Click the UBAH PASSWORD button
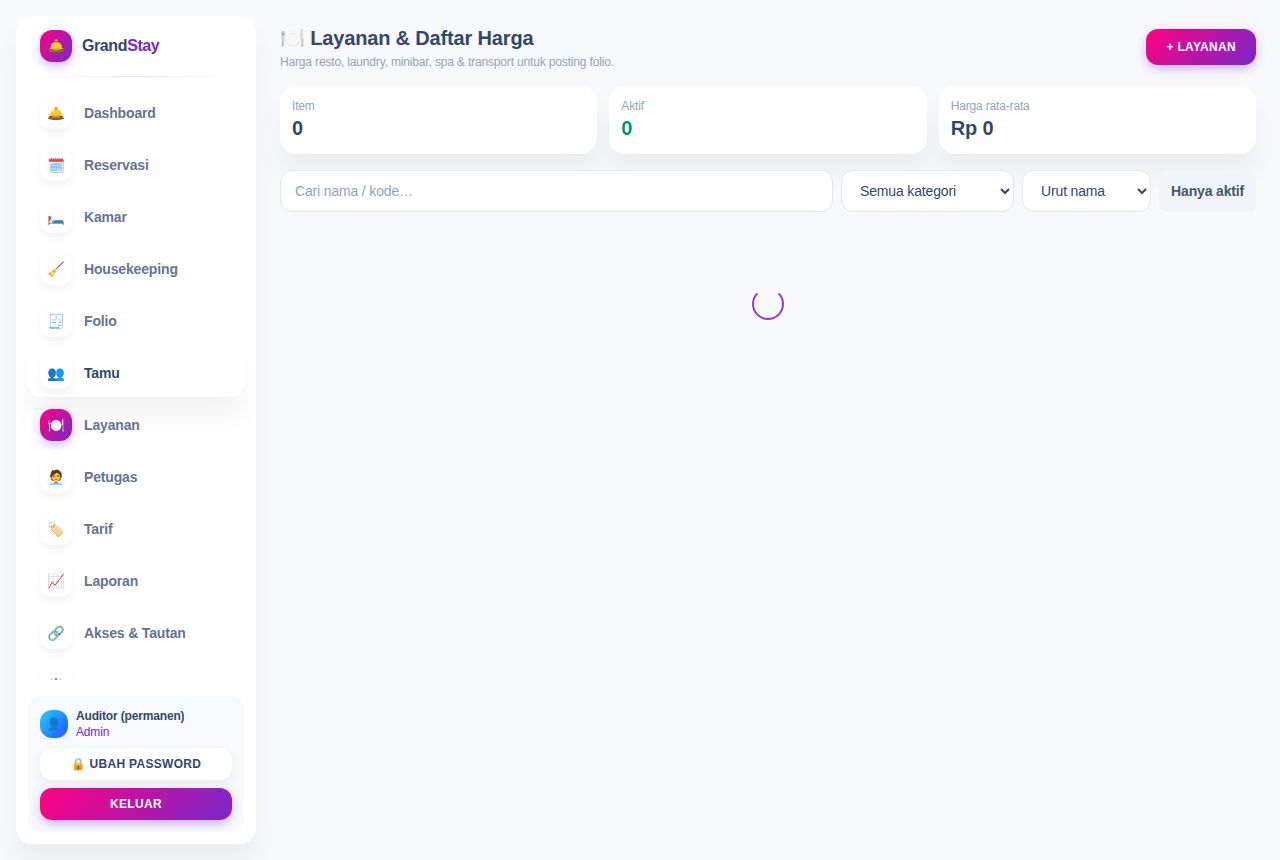1280x860 pixels. (x=136, y=764)
